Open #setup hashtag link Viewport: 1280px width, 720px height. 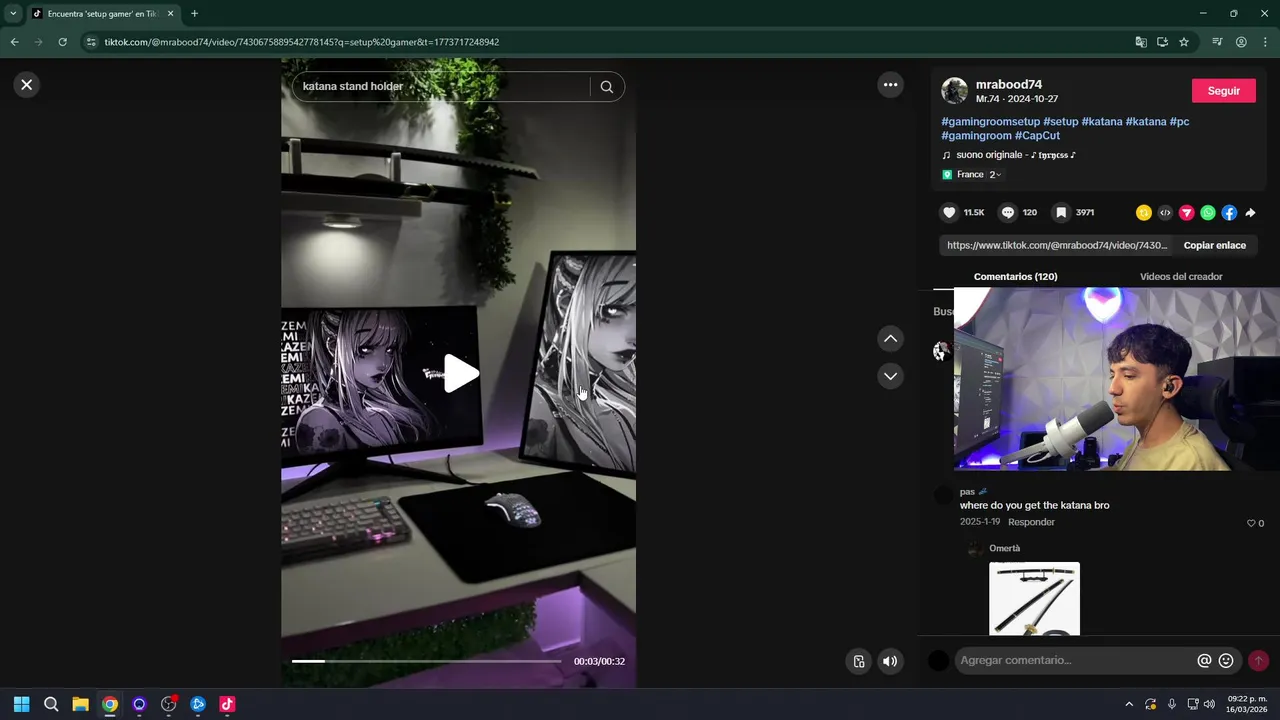[x=1061, y=122]
